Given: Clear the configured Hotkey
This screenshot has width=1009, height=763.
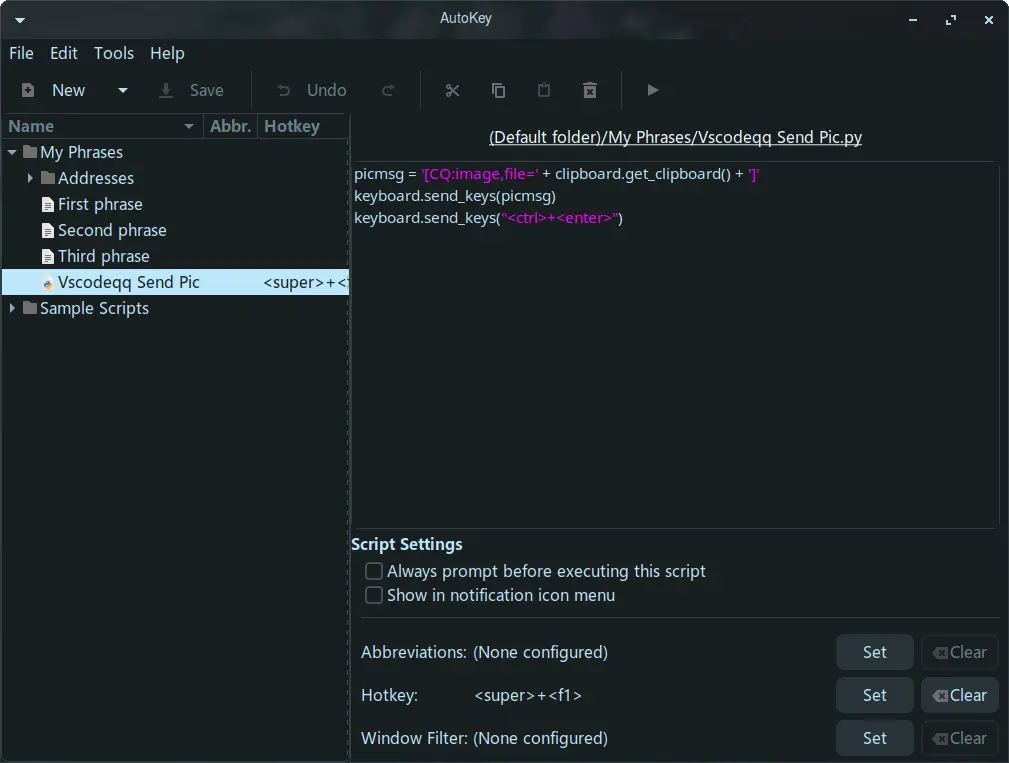Looking at the screenshot, I should tap(959, 695).
